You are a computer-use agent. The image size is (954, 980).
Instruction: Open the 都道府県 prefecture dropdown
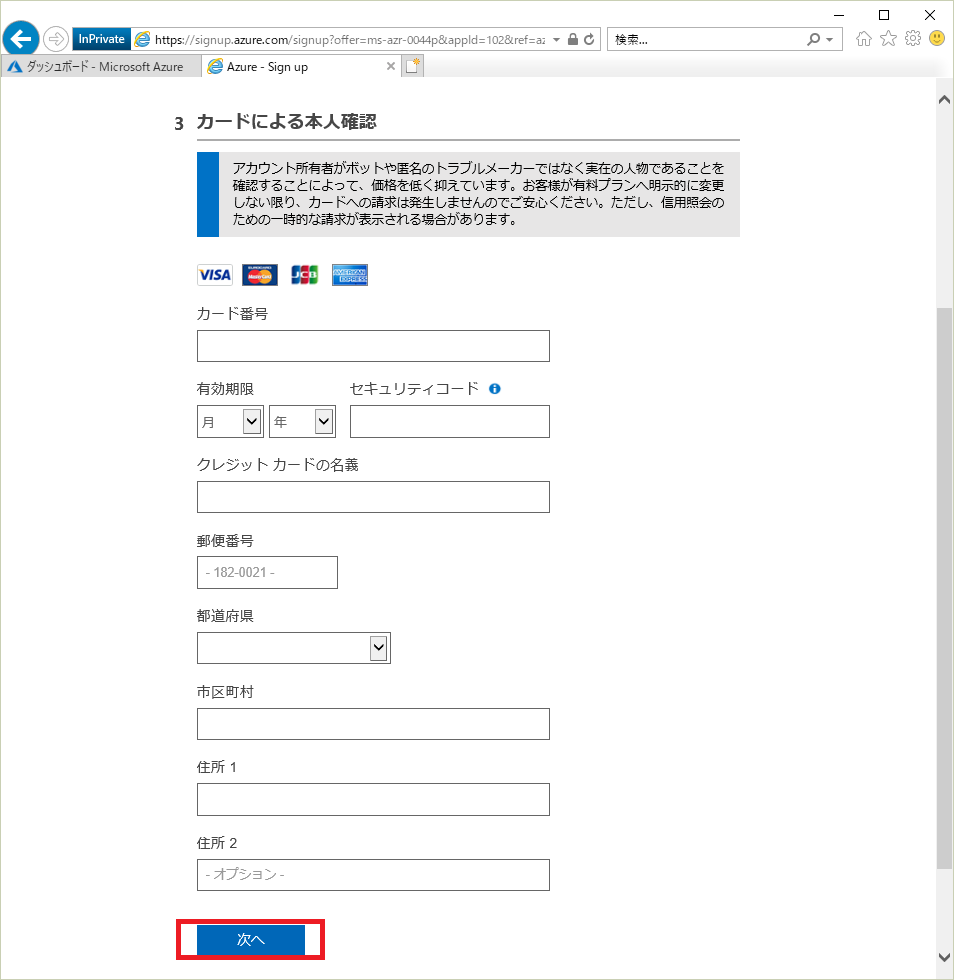point(294,648)
